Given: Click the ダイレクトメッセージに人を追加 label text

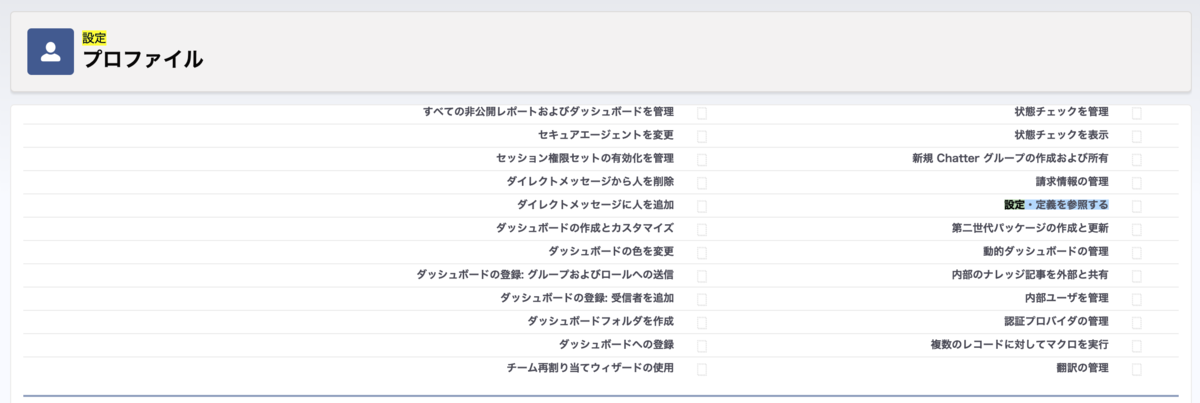Looking at the screenshot, I should click(x=596, y=205).
